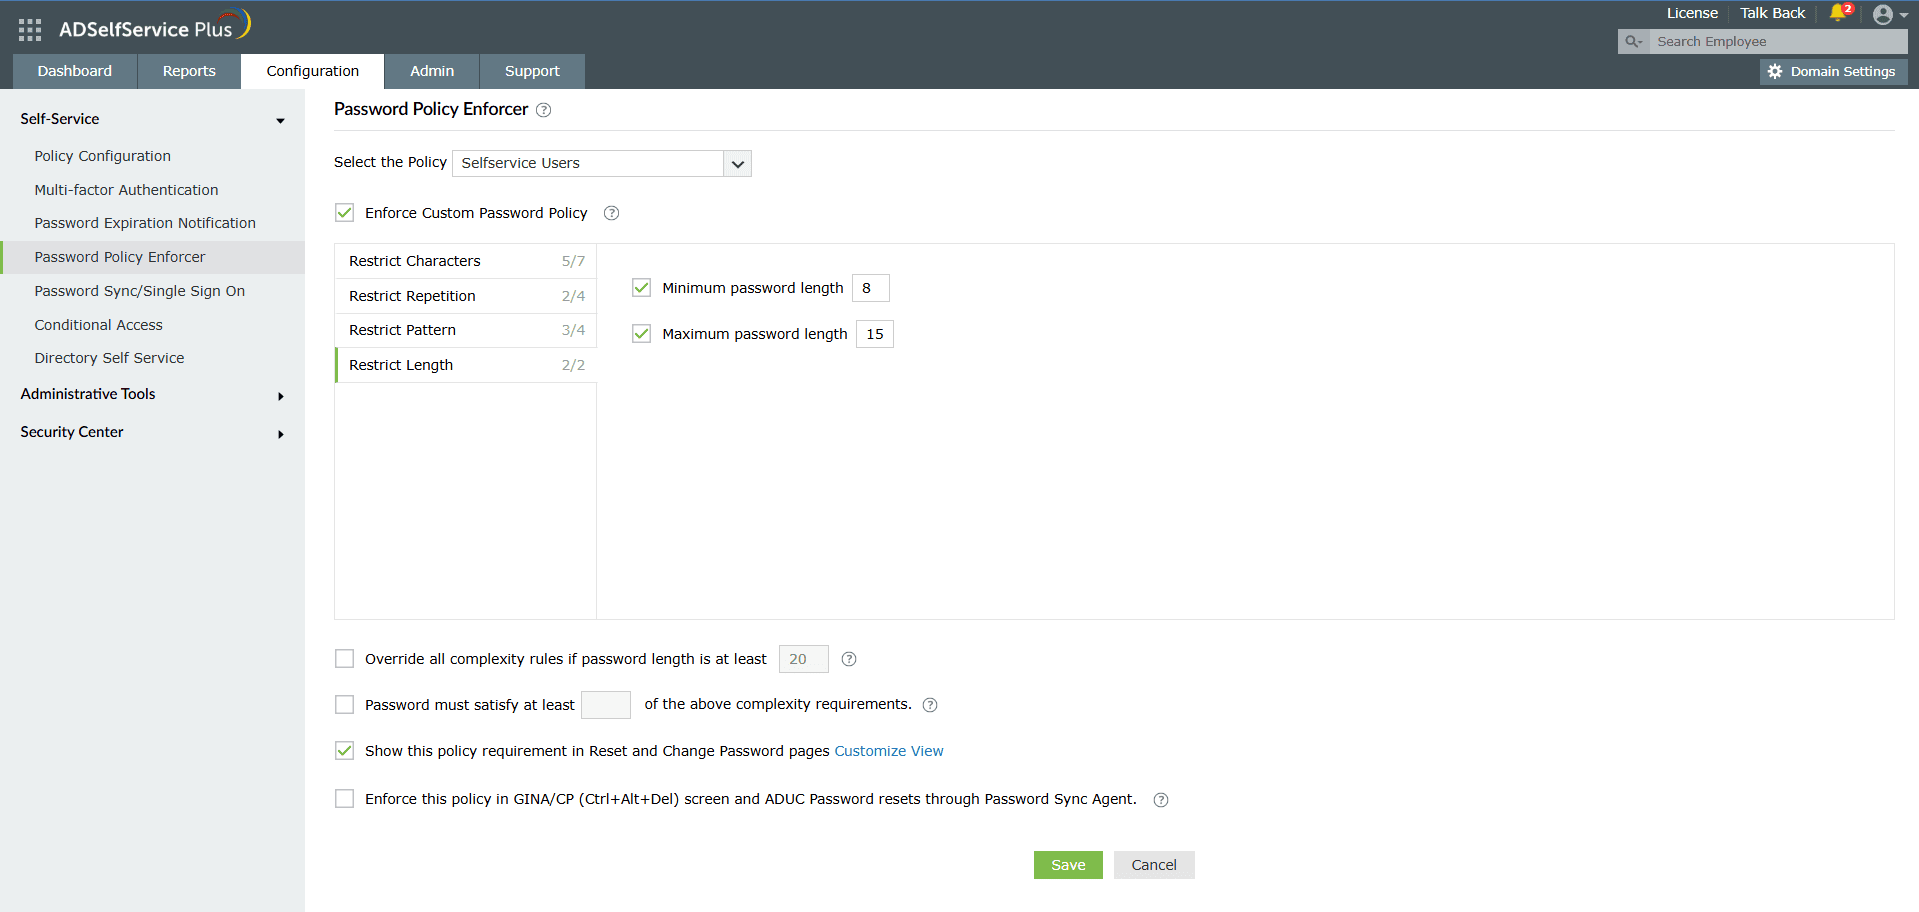Open Password Expiration Notification
This screenshot has width=1919, height=912.
pyautogui.click(x=145, y=223)
